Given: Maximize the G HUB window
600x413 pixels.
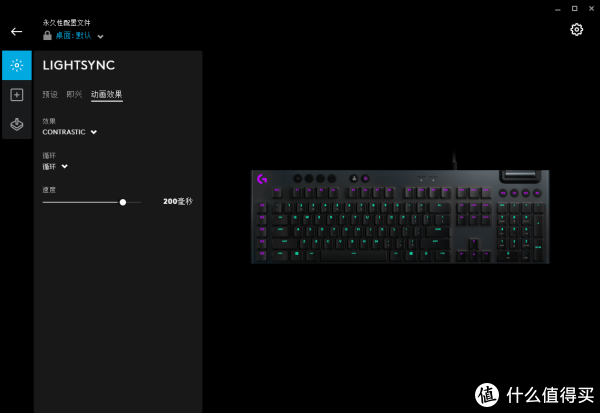Looking at the screenshot, I should tap(574, 8).
